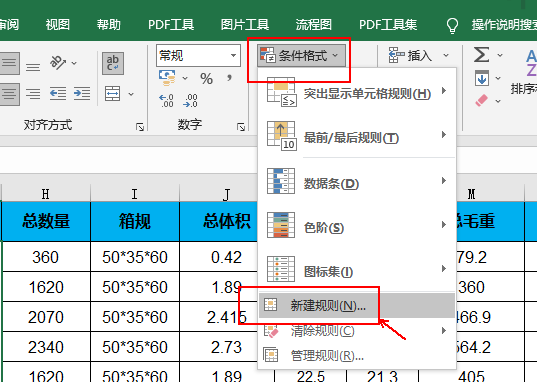This screenshot has height=382, width=537.
Task: Toggle wrap text (ab) button
Action: tap(113, 63)
